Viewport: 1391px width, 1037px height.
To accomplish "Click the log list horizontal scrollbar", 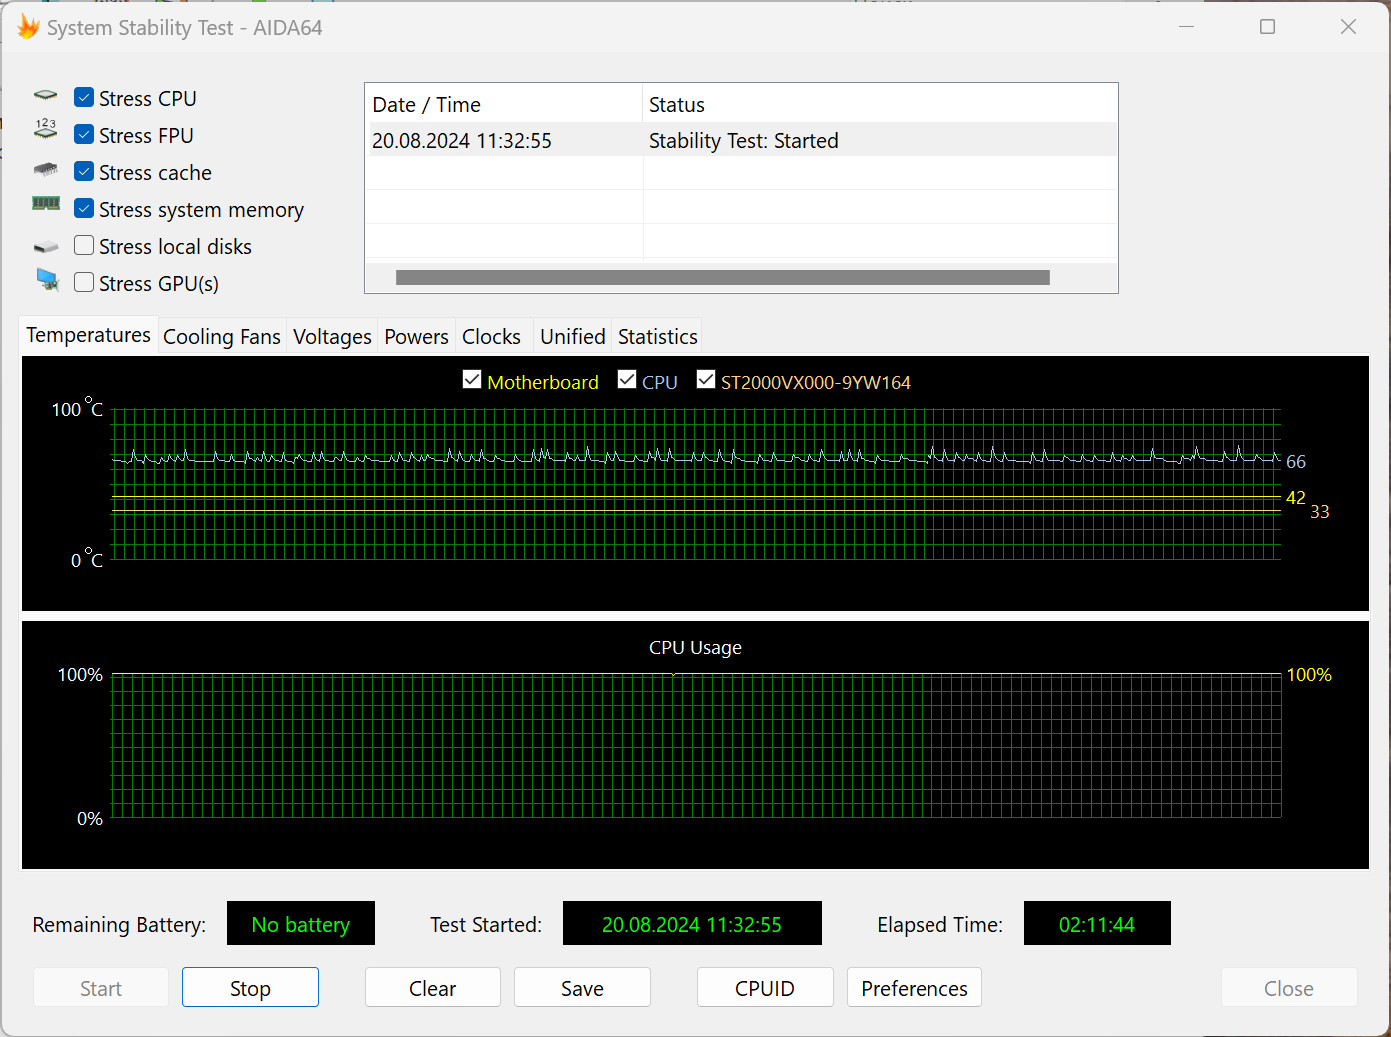I will coord(723,277).
